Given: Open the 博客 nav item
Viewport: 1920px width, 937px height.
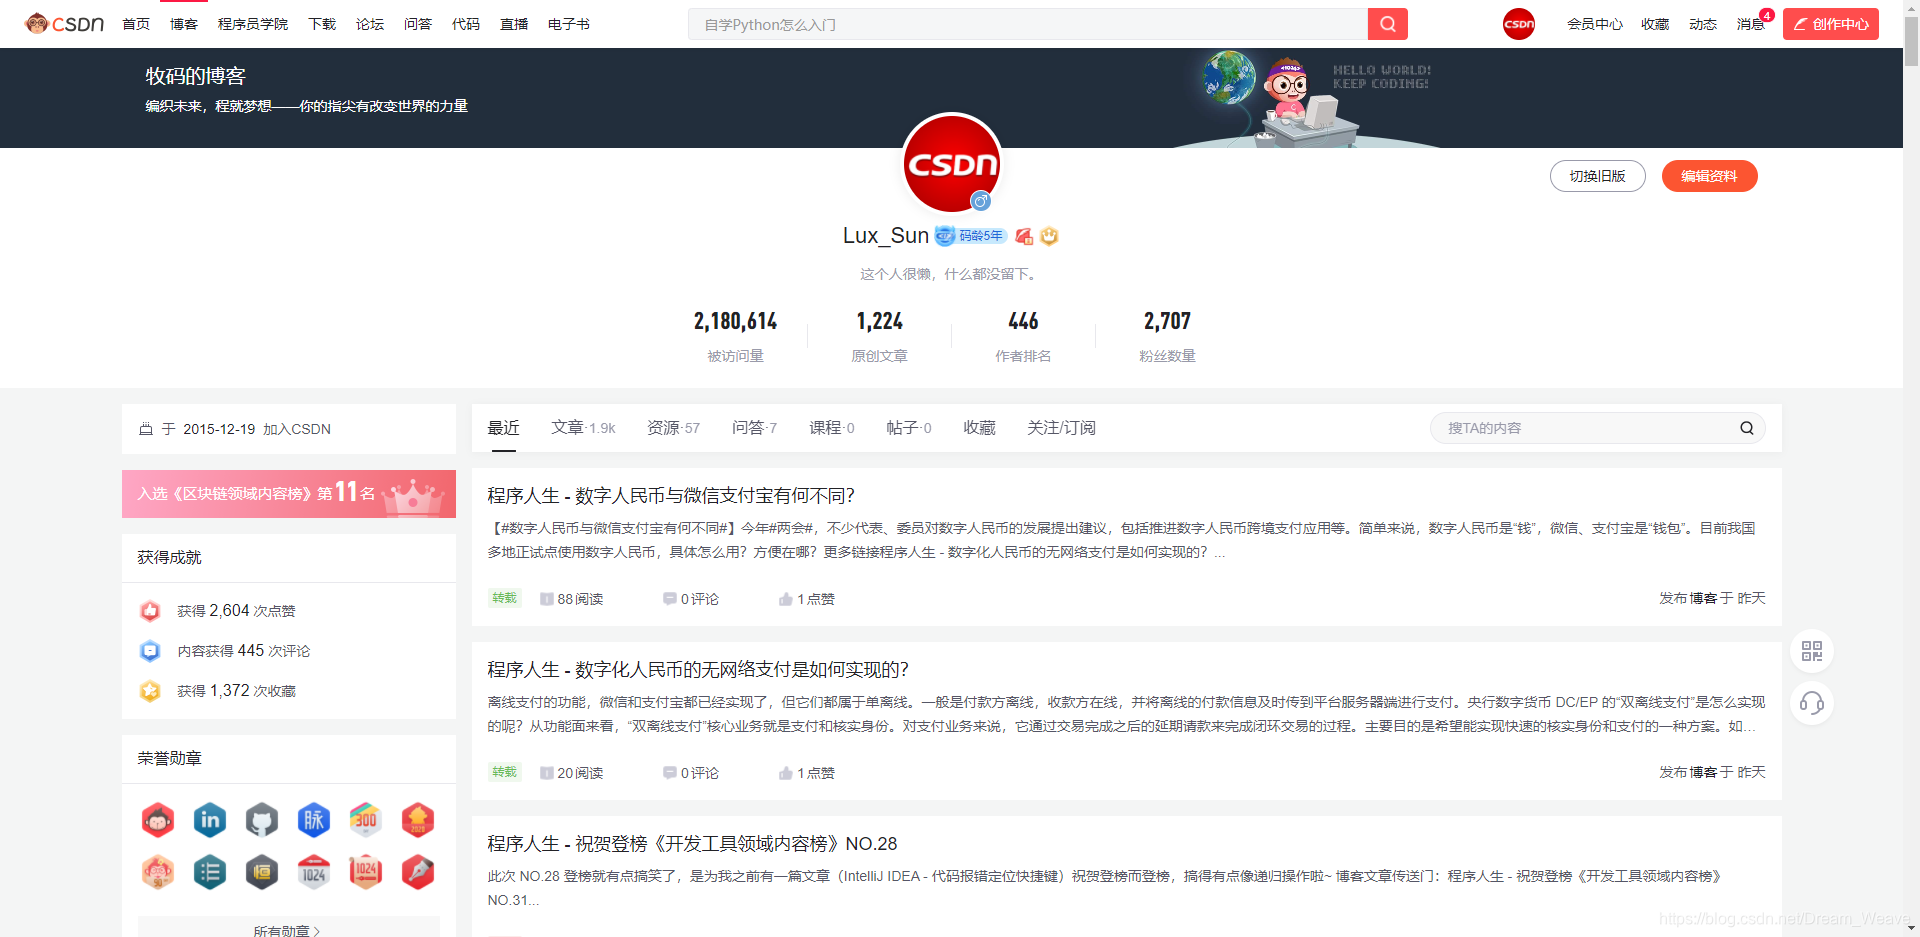Looking at the screenshot, I should 184,24.
